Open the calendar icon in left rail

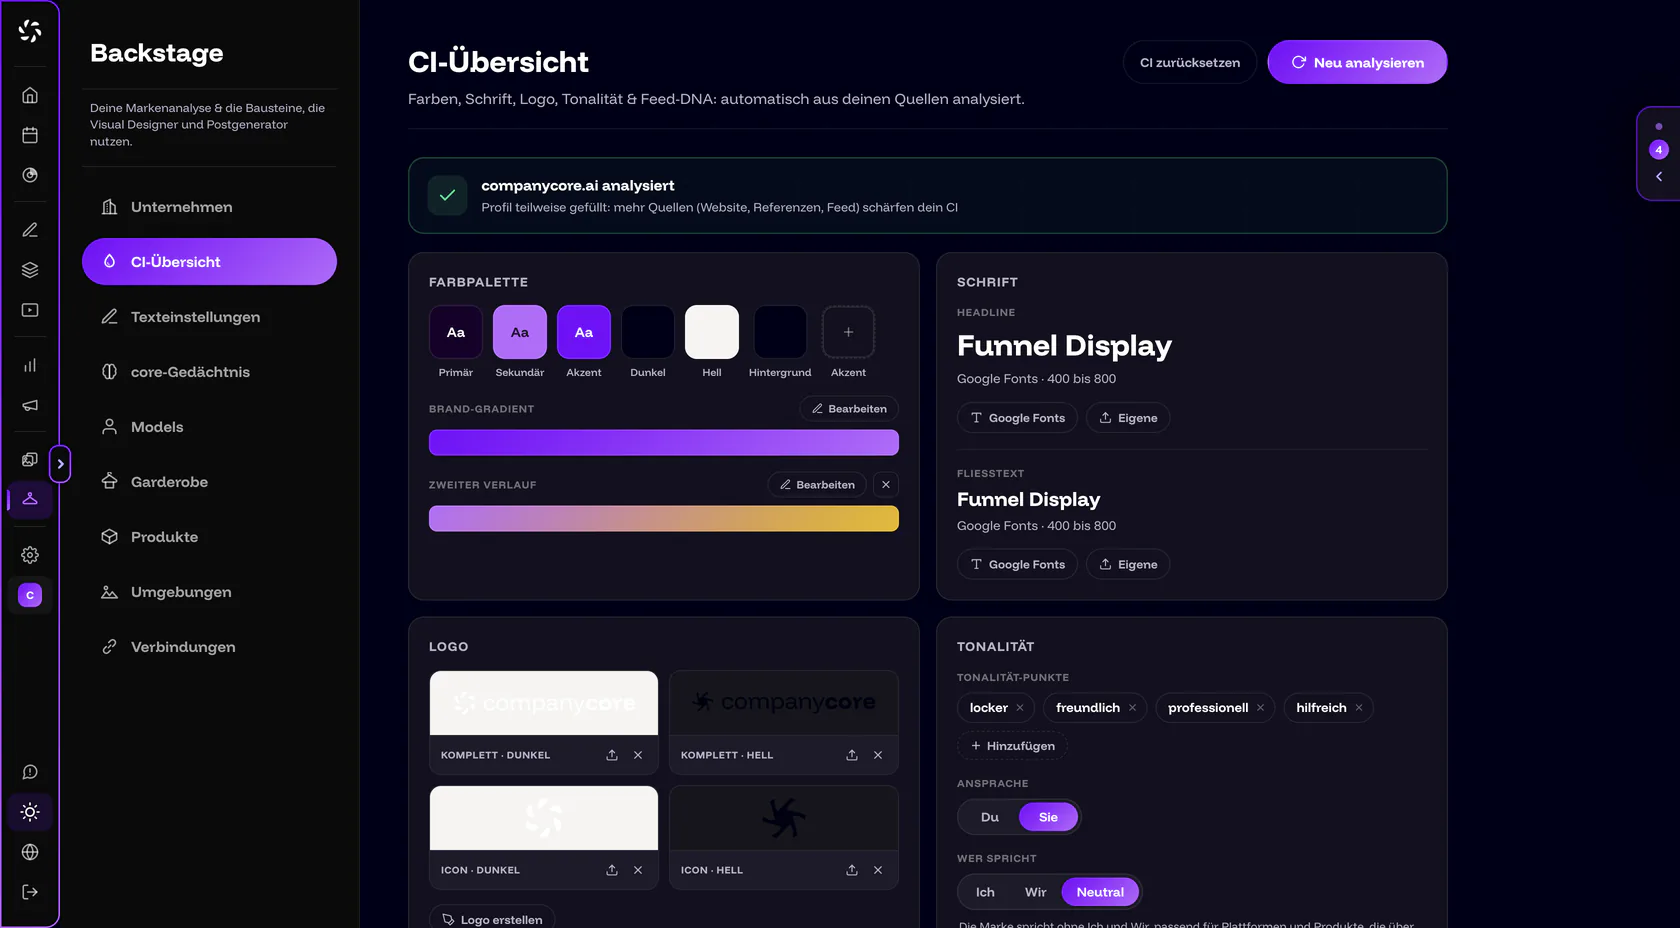30,135
